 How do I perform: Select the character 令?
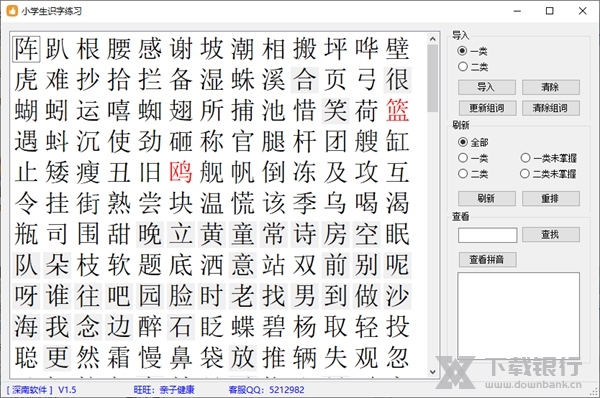point(26,203)
